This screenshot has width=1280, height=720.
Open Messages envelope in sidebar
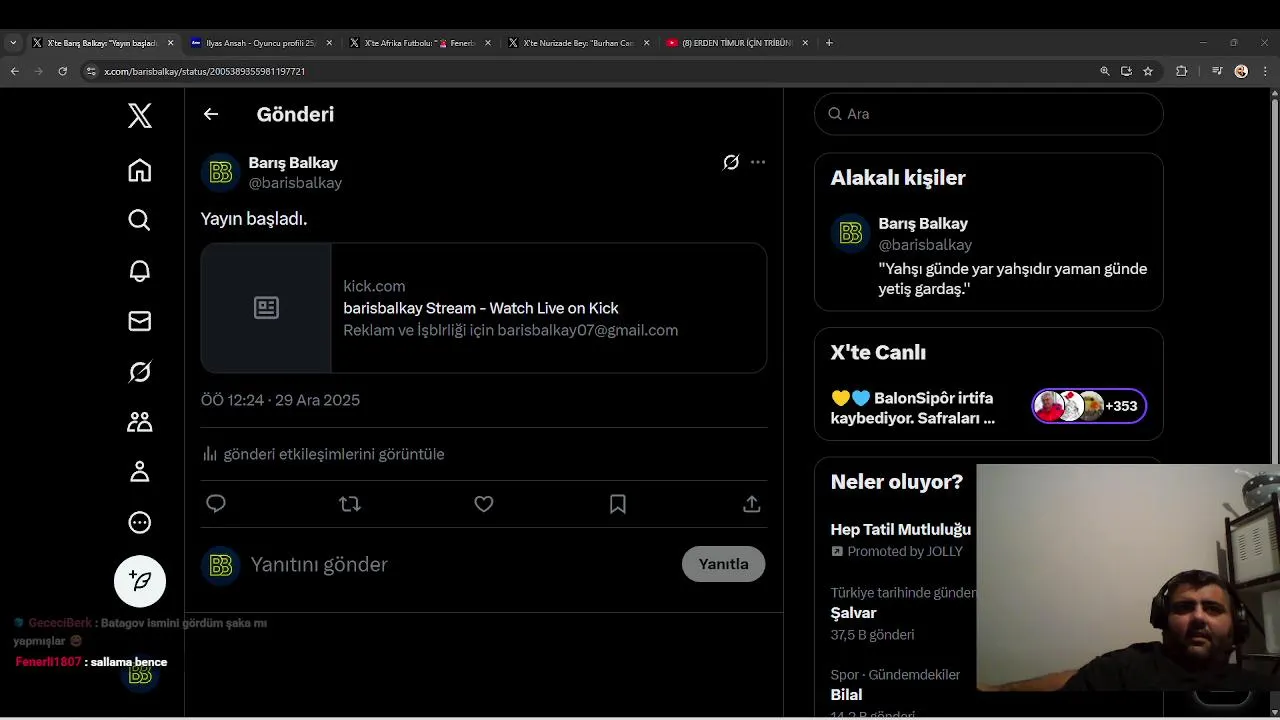pyautogui.click(x=140, y=321)
